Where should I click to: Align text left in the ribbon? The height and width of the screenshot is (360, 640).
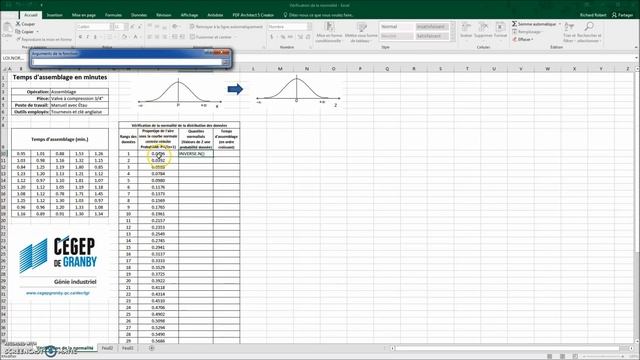[150, 37]
